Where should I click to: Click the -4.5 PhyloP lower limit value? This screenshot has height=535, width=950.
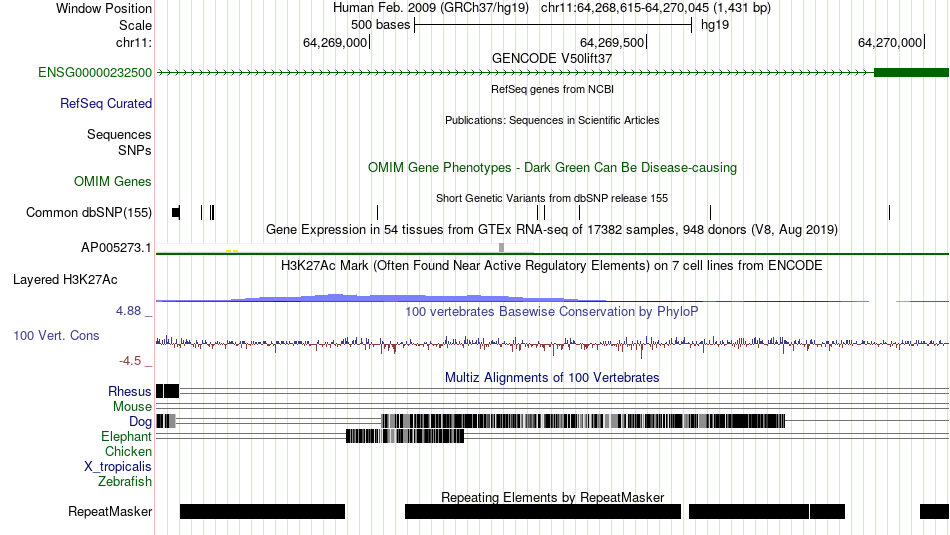(x=130, y=361)
